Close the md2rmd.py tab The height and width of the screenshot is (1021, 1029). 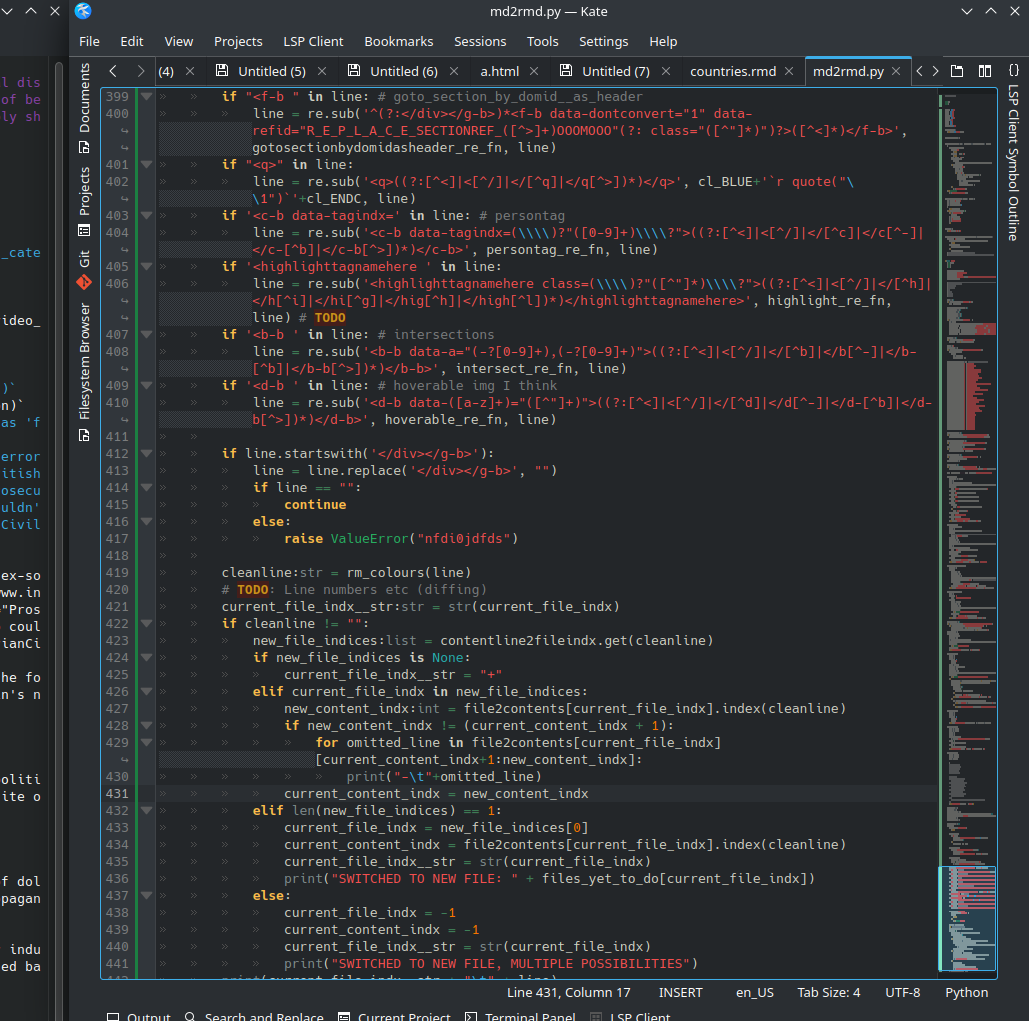[x=897, y=71]
